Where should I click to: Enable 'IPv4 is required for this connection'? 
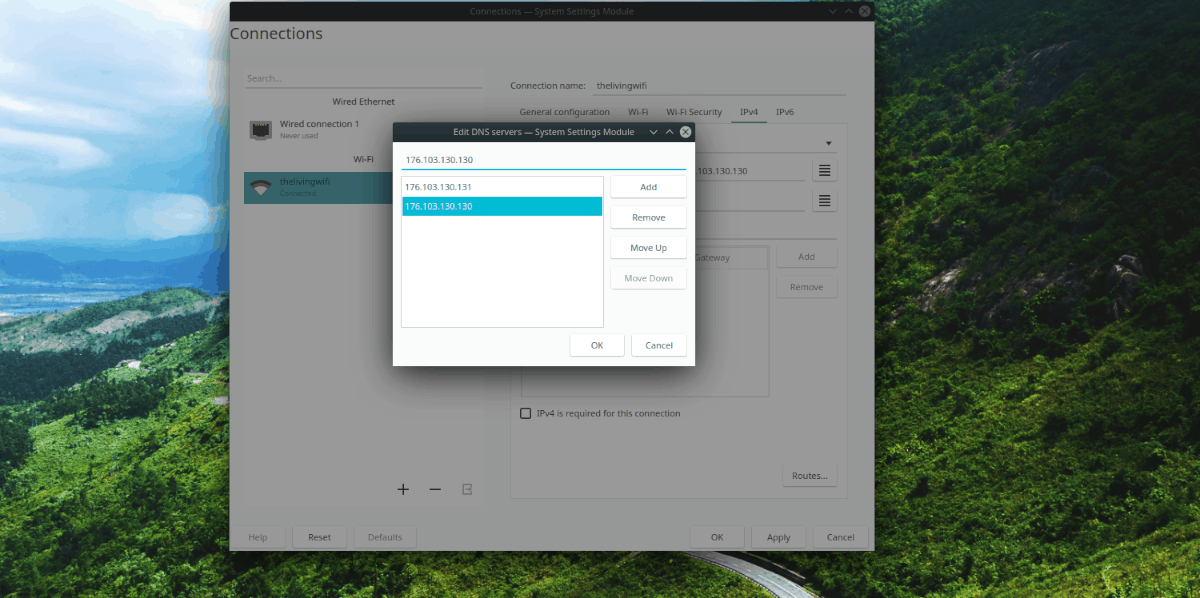[525, 413]
